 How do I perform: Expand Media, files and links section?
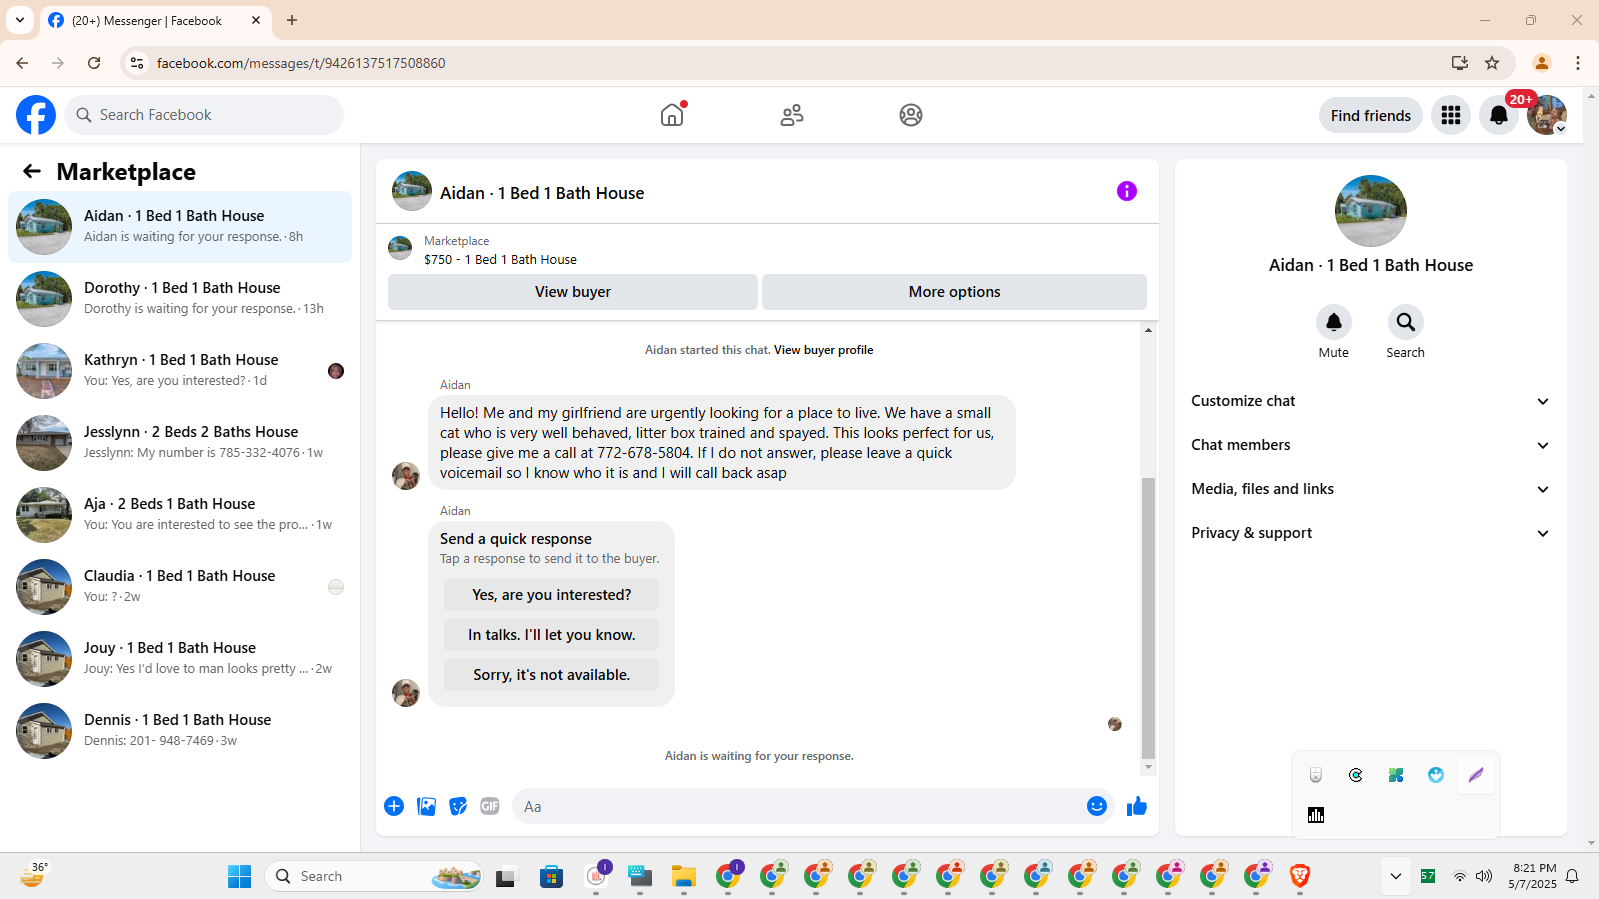click(x=1370, y=489)
